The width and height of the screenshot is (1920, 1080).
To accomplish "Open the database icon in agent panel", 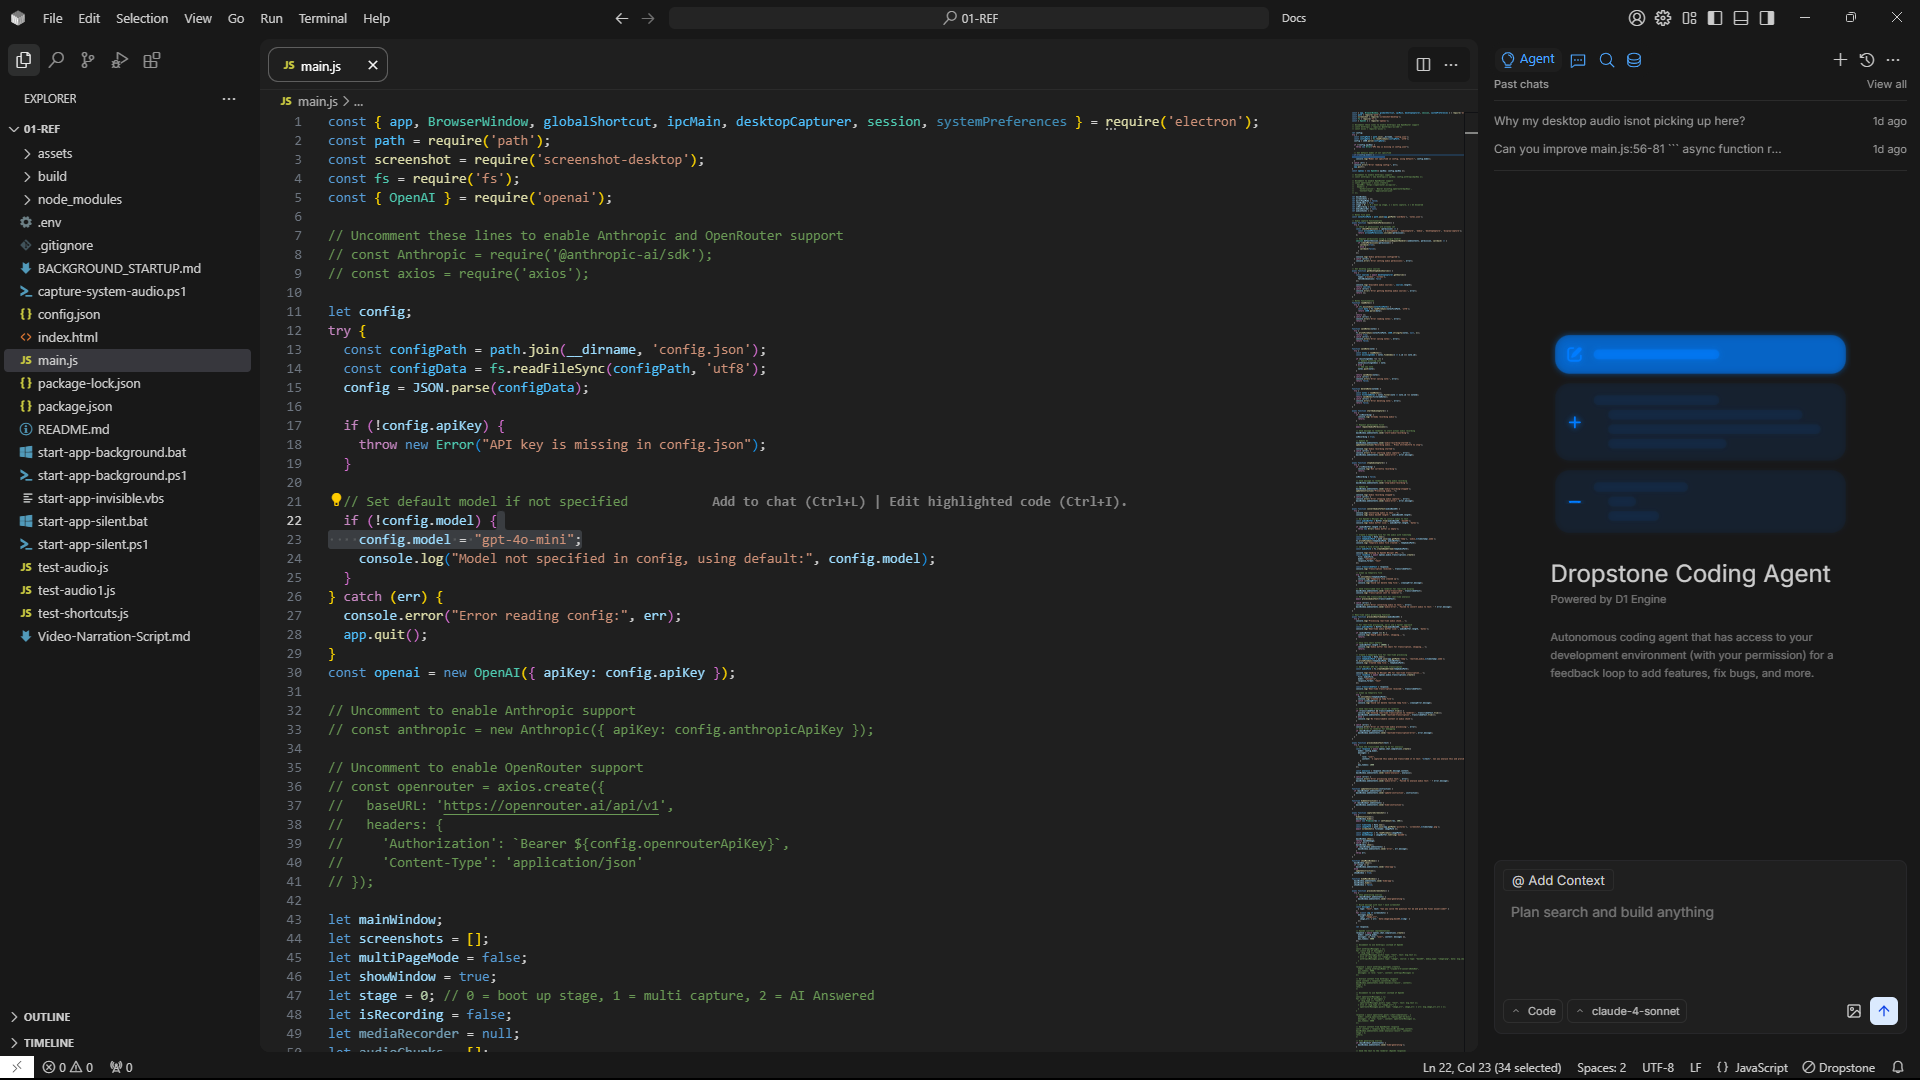I will (x=1634, y=60).
